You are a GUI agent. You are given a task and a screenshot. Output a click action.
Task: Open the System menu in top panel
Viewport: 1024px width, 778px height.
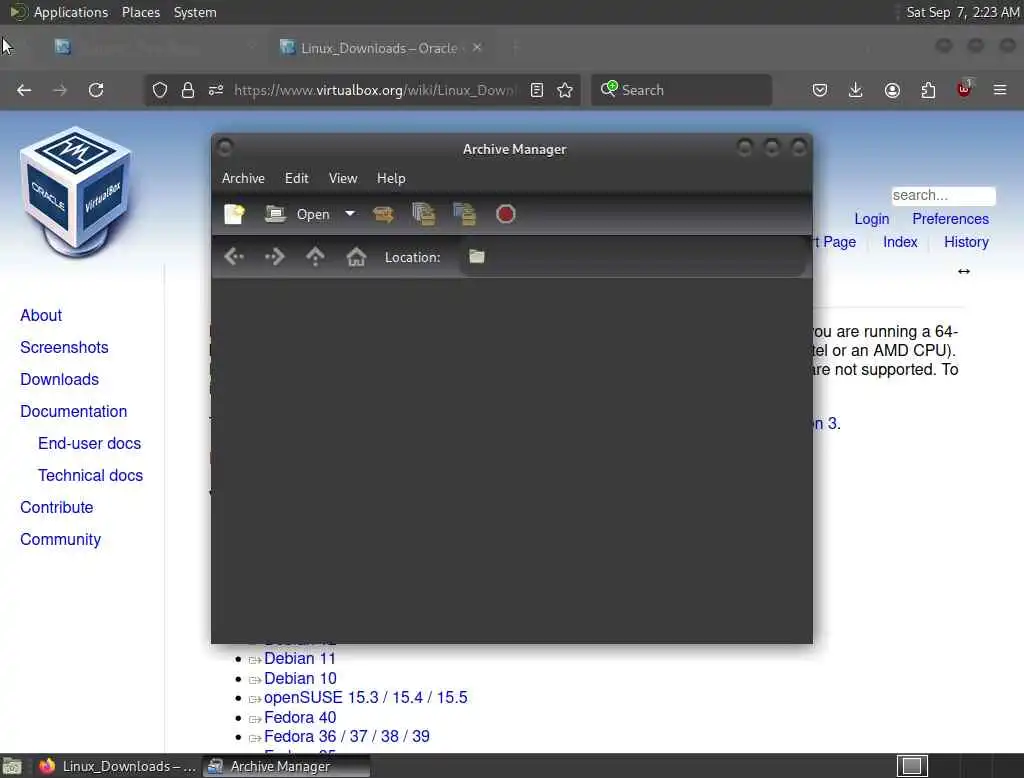tap(195, 12)
